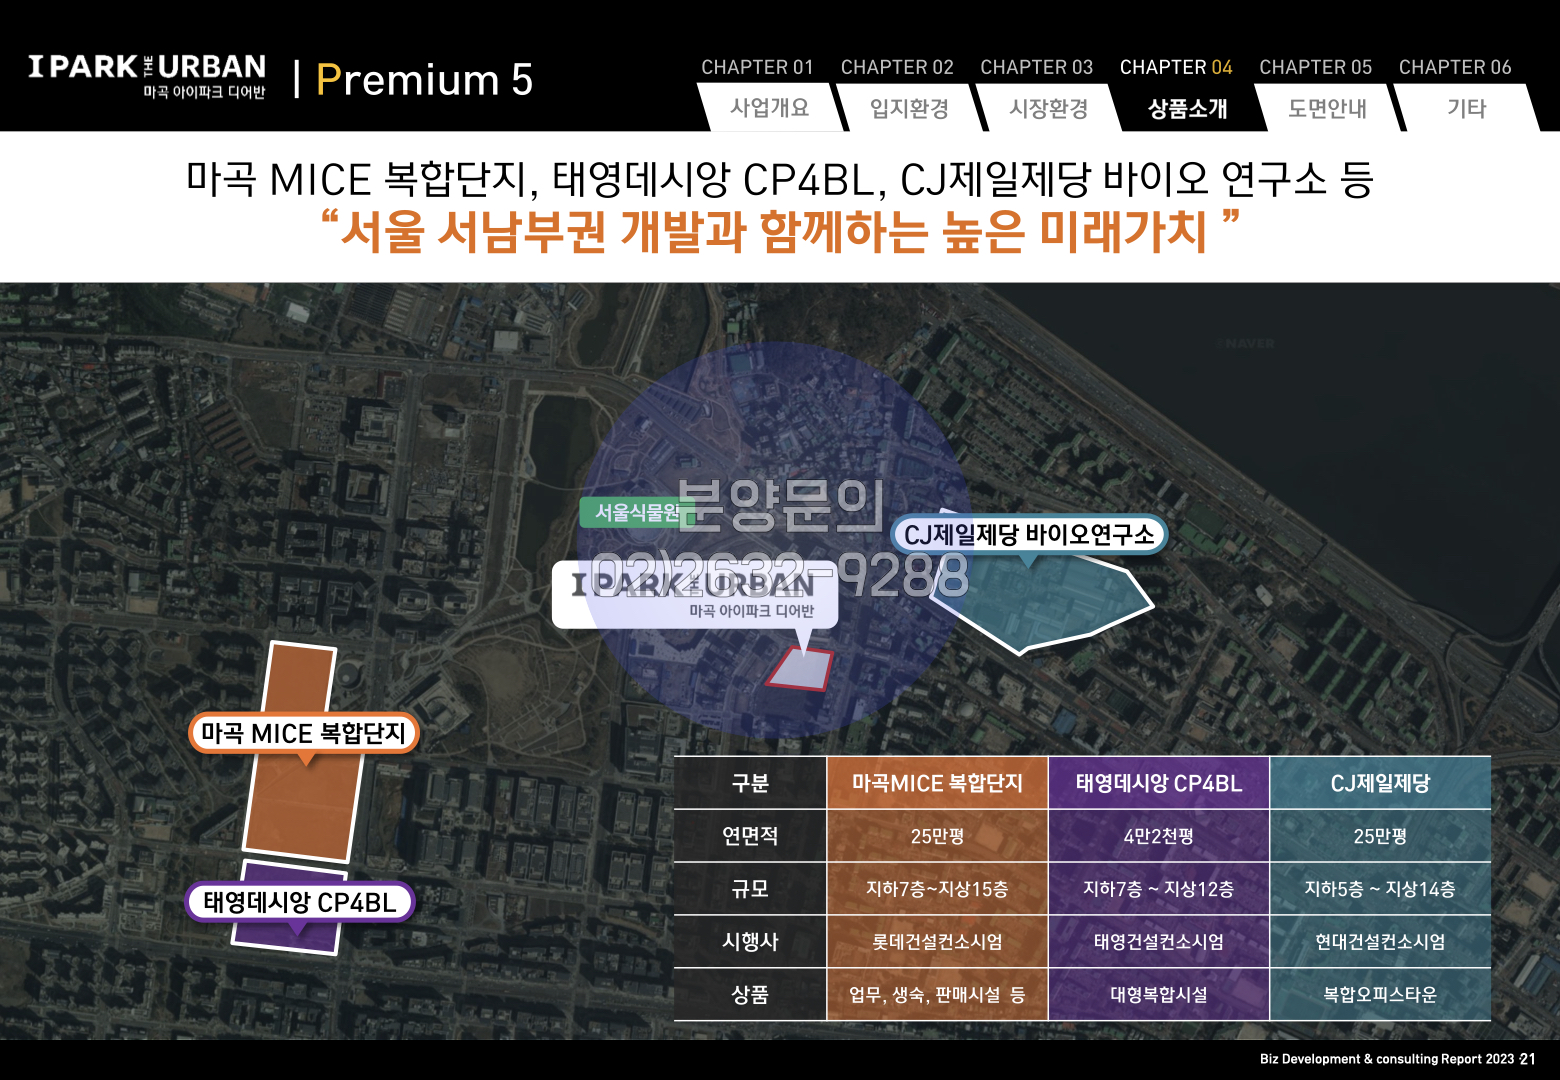The height and width of the screenshot is (1080, 1560).
Task: Click the 구분 table header cell
Action: pos(750,783)
